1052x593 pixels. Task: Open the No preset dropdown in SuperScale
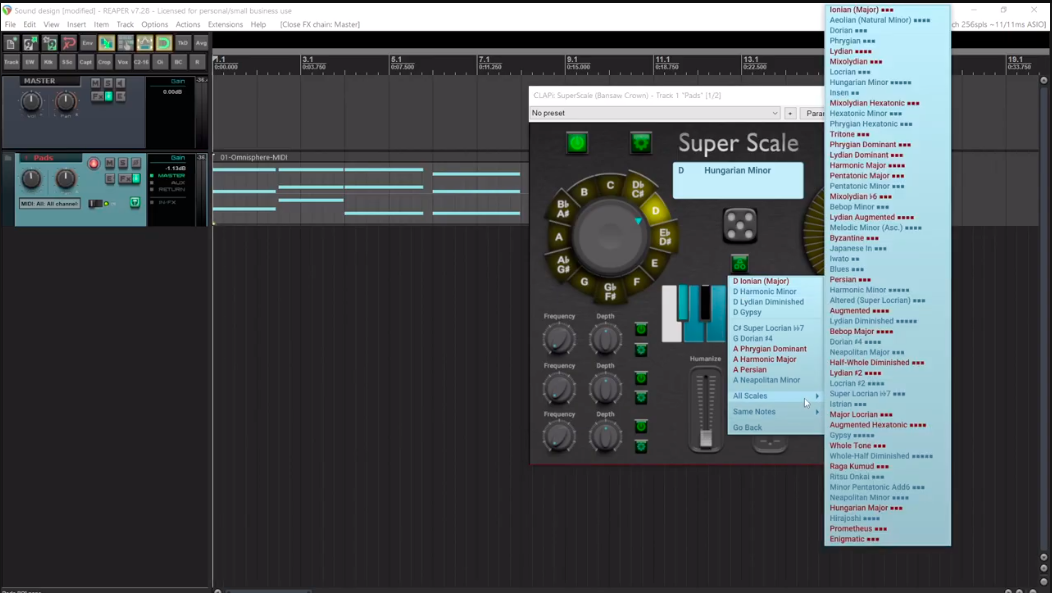pyautogui.click(x=655, y=113)
